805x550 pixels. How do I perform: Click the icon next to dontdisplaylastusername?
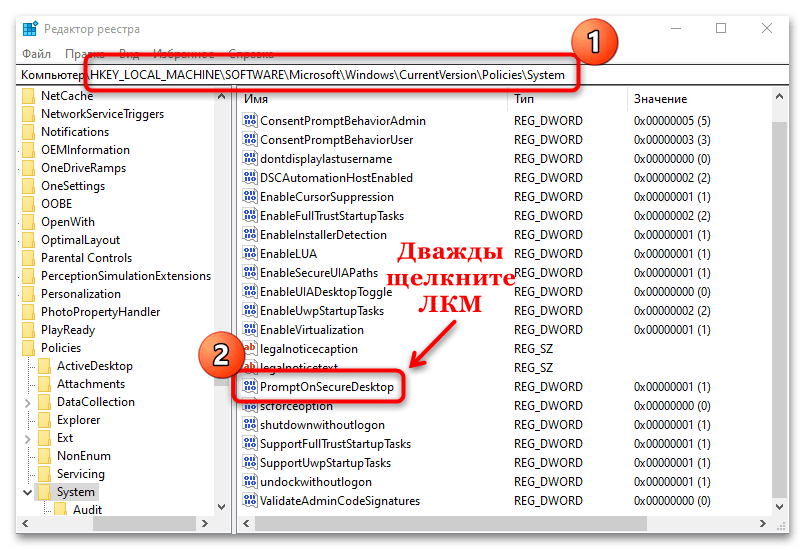tap(250, 159)
